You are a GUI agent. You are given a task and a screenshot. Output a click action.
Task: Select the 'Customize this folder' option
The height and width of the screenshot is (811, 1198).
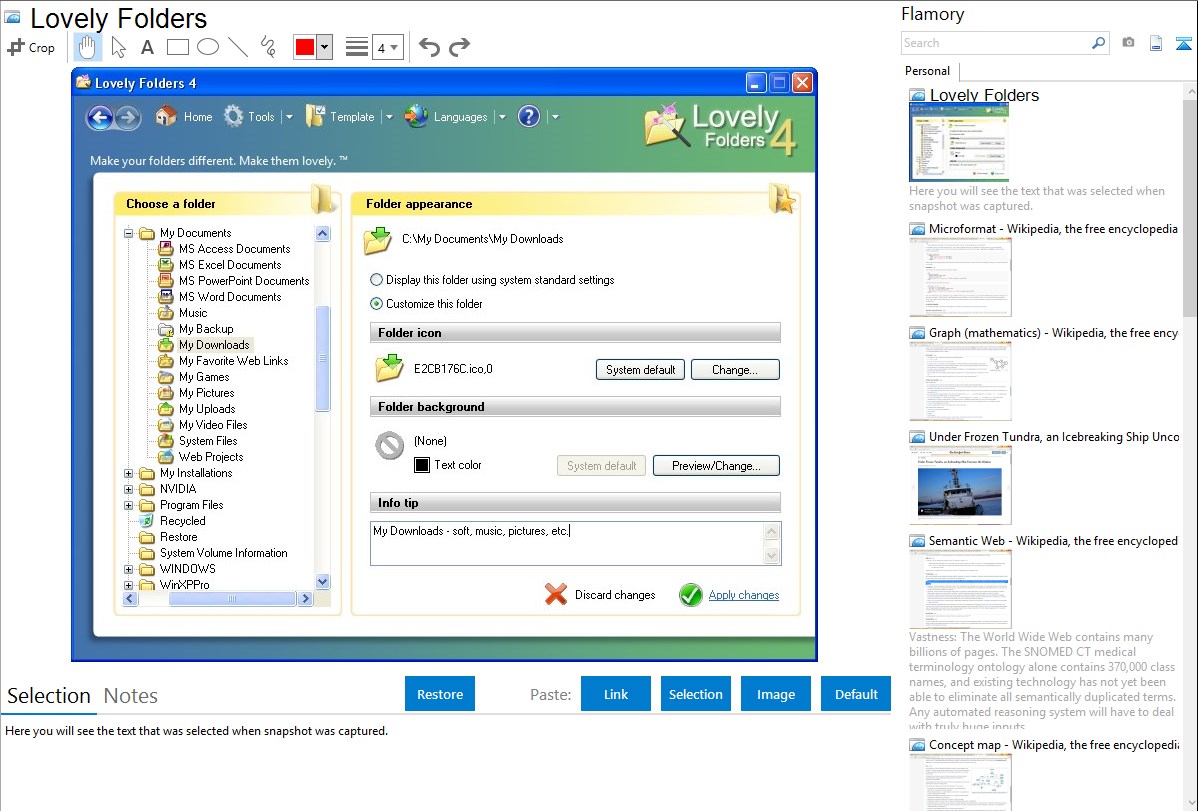pyautogui.click(x=377, y=304)
